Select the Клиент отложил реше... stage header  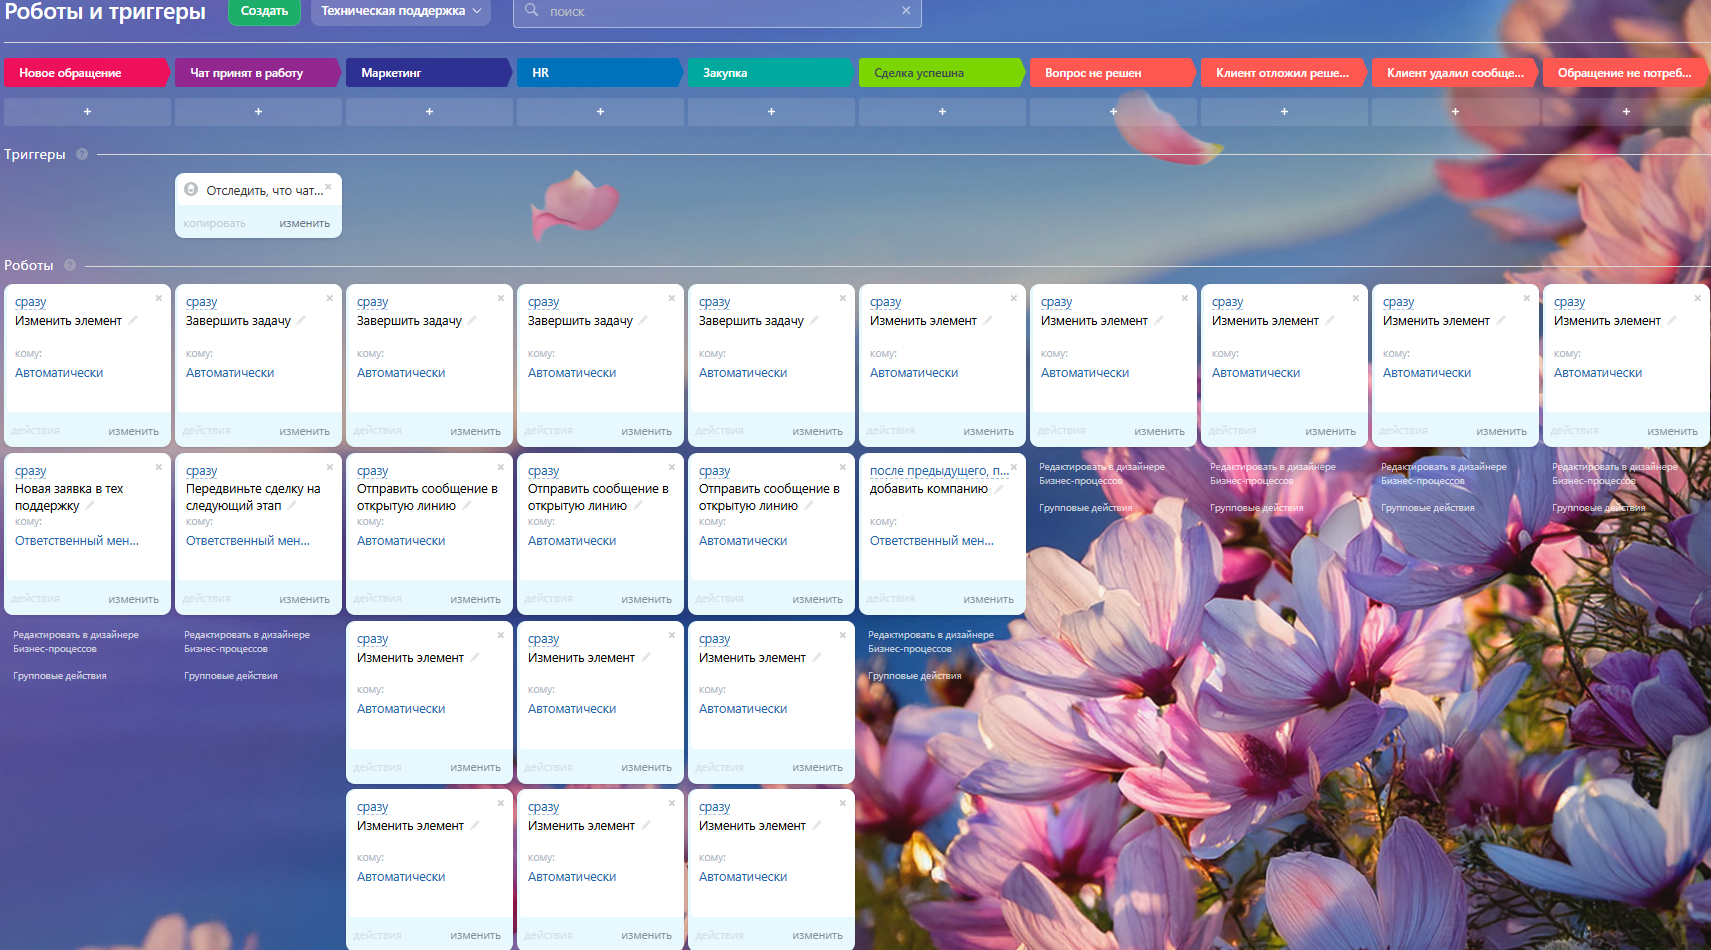tap(1284, 73)
